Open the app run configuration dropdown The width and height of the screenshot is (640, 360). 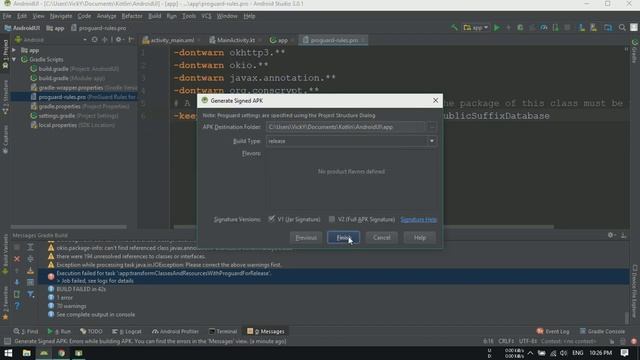pyautogui.click(x=476, y=28)
